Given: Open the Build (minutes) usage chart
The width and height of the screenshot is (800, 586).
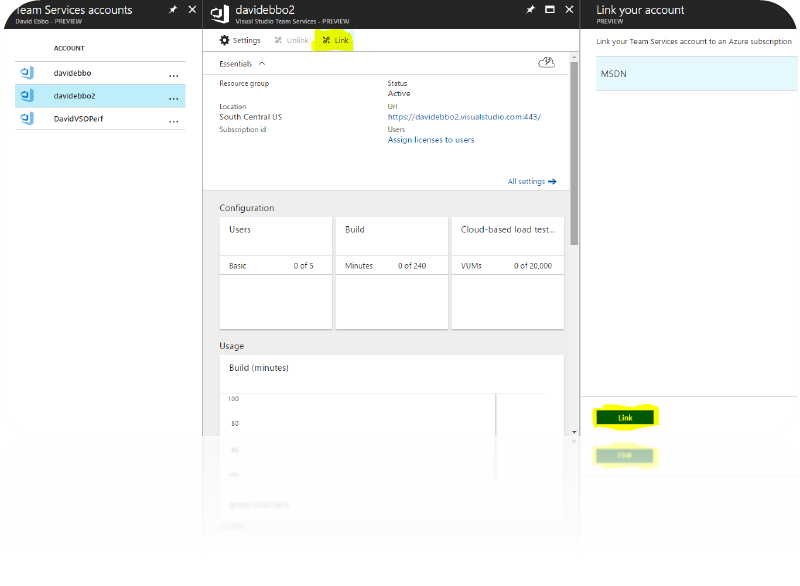Looking at the screenshot, I should pyautogui.click(x=392, y=395).
